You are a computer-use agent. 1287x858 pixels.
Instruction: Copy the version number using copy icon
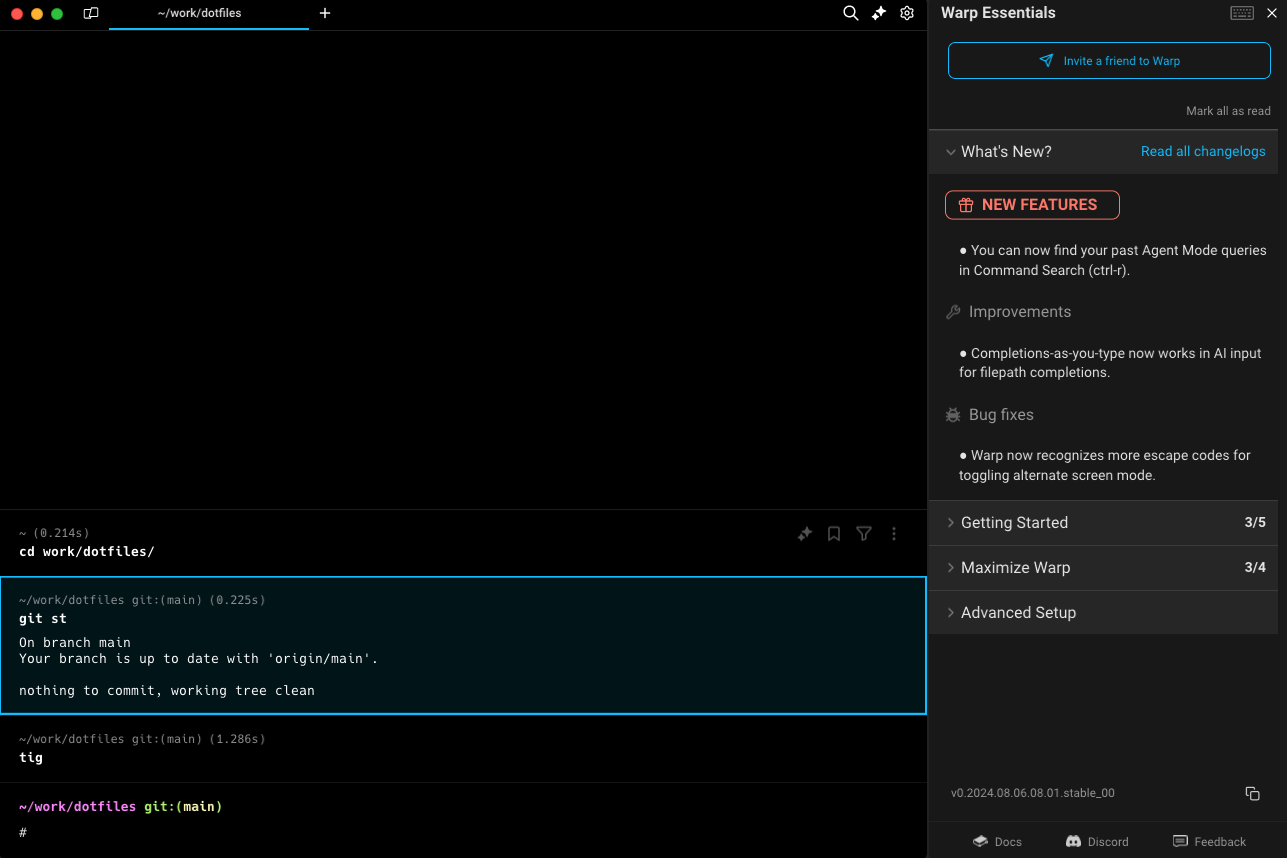point(1252,793)
